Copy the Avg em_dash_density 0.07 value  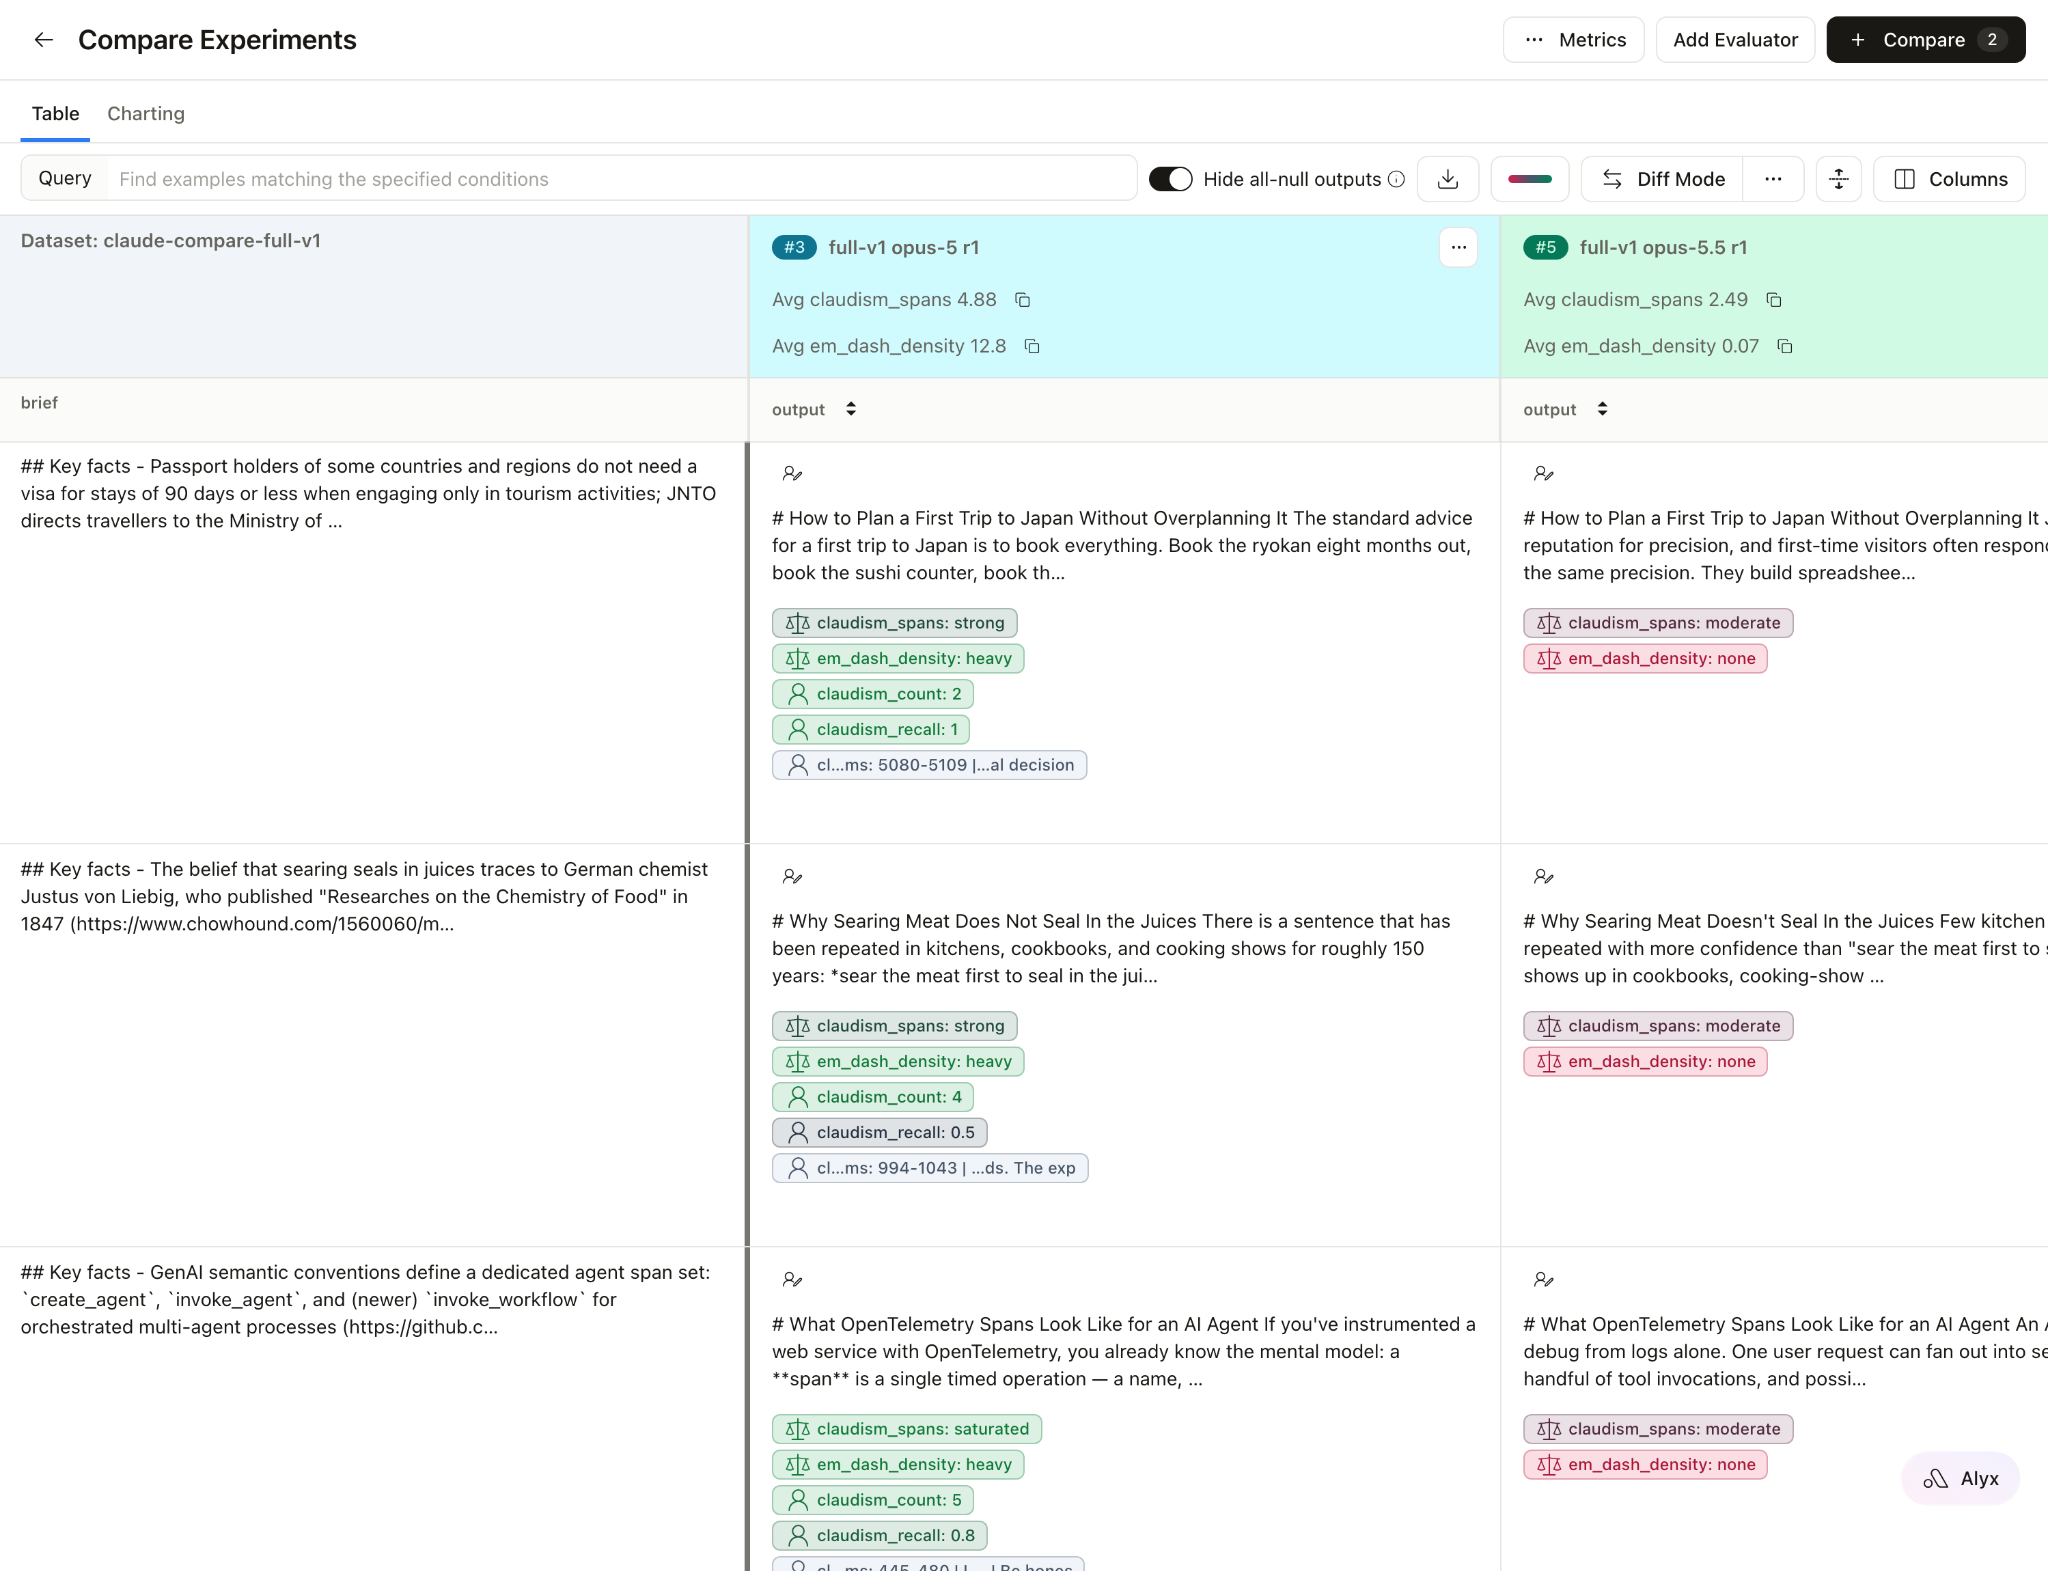[x=1785, y=346]
